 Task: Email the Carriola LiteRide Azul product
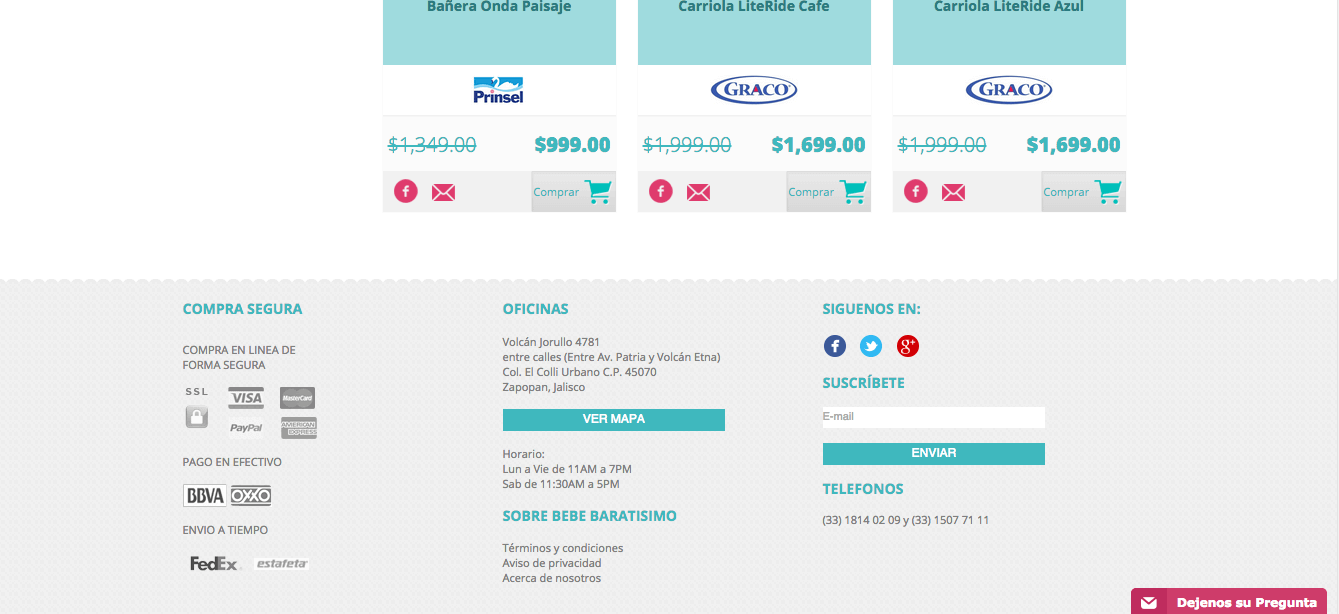pos(953,192)
